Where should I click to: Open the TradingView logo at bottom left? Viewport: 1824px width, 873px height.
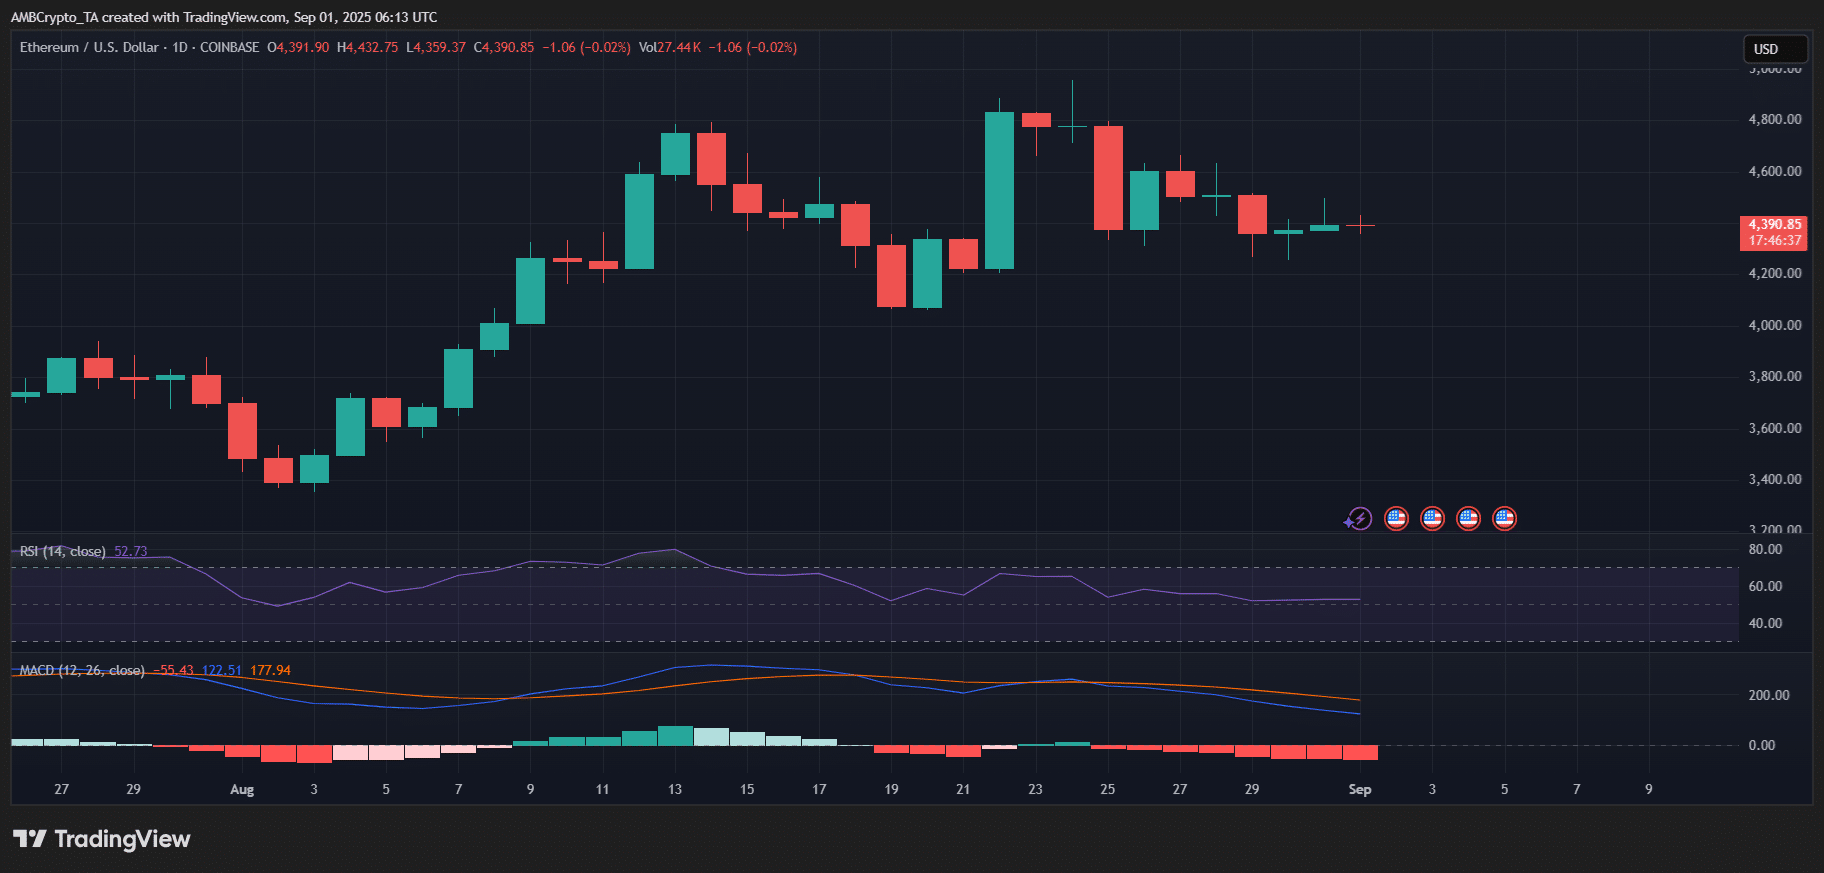coord(102,839)
